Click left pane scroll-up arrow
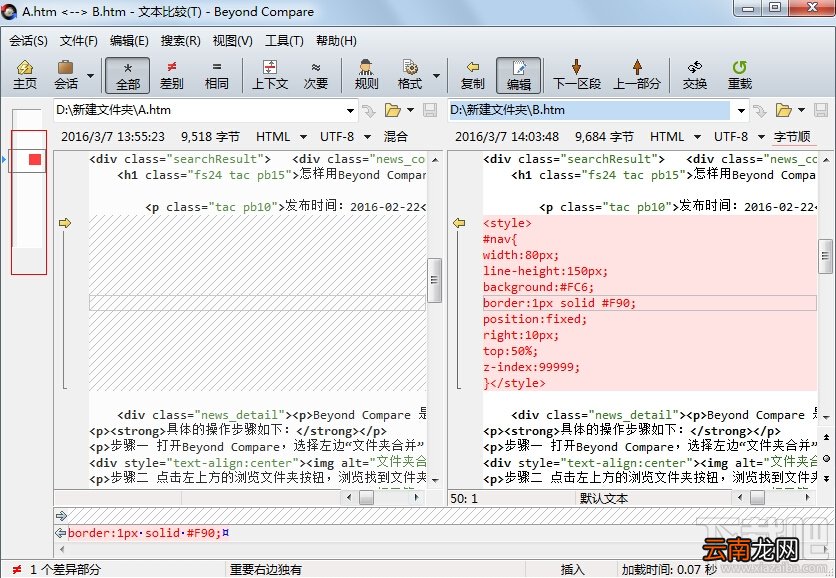Screen dimensions: 836x578 (435, 159)
